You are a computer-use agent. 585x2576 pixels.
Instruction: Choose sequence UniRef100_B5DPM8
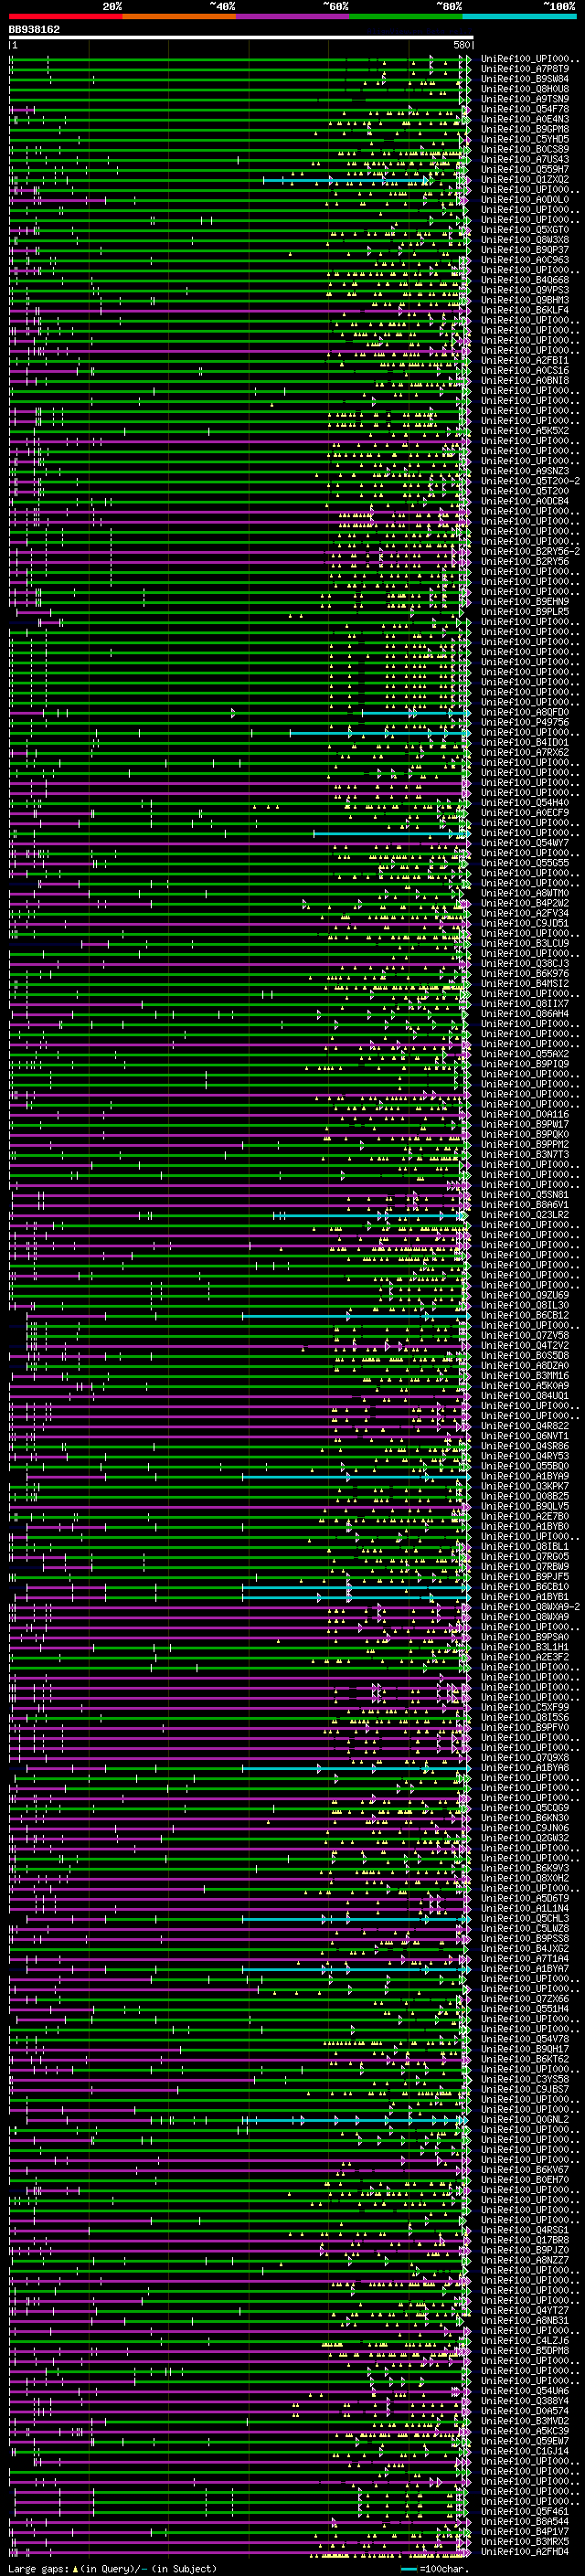click(525, 2350)
